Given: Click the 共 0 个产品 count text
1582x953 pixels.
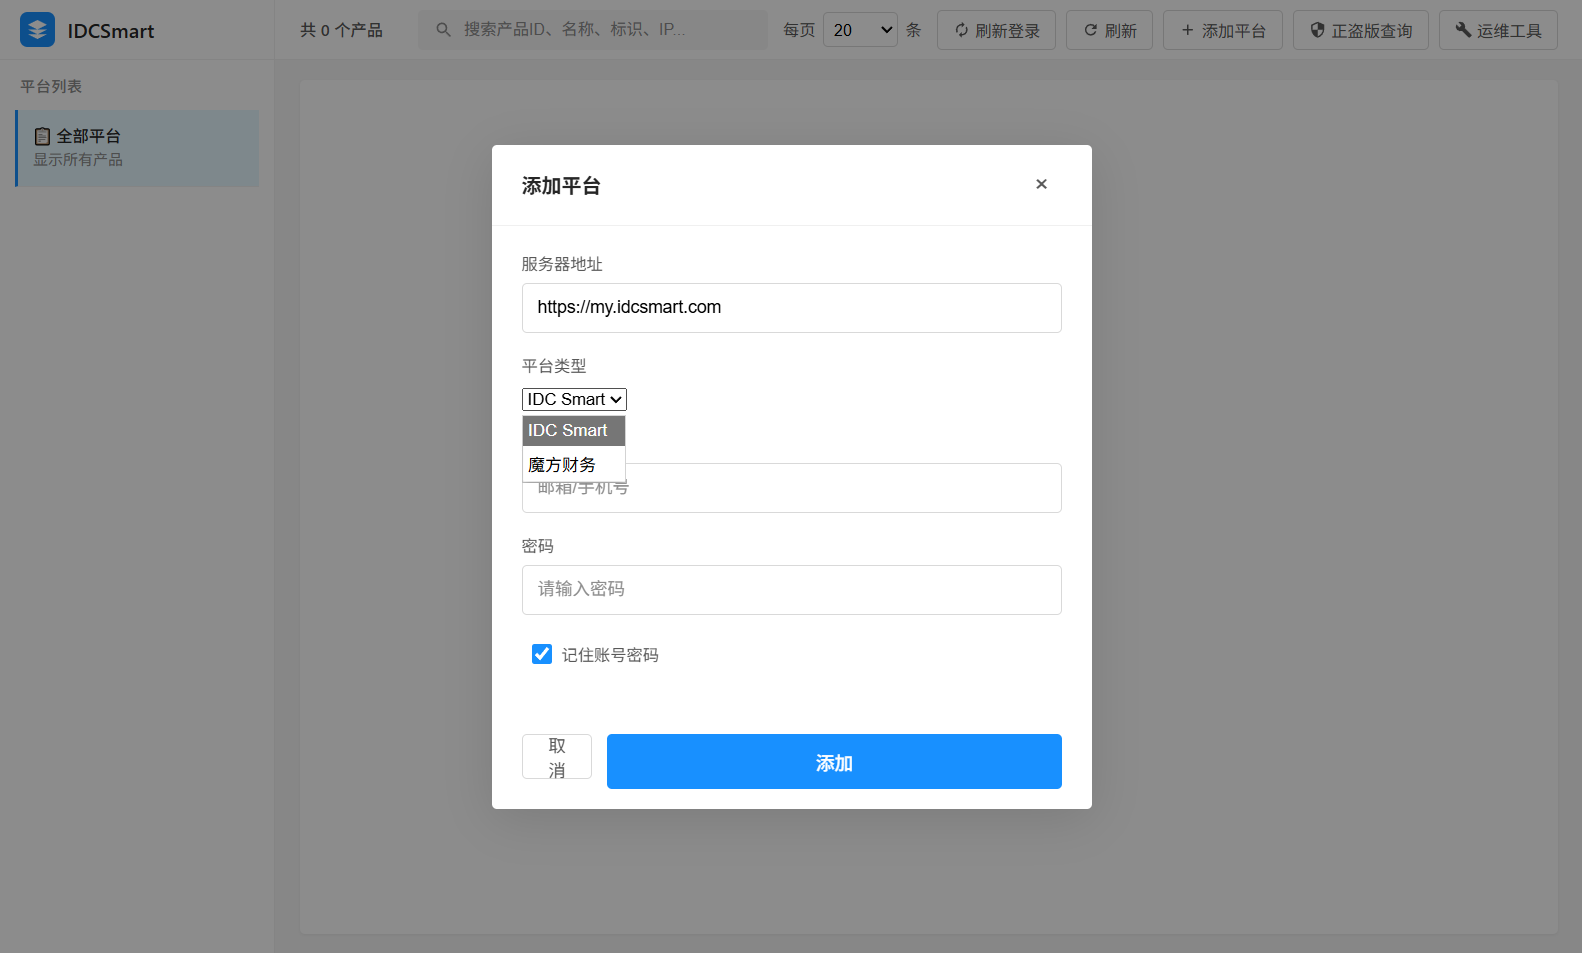Looking at the screenshot, I should [x=341, y=30].
